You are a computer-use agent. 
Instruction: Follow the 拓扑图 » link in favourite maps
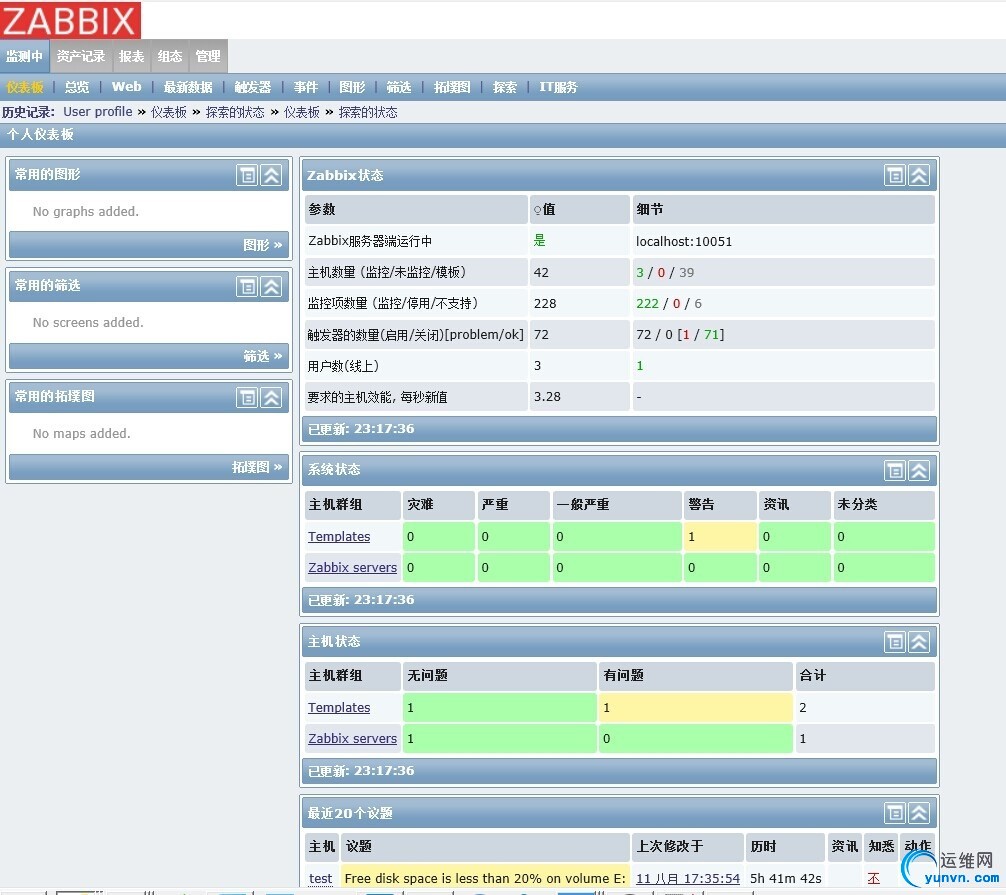click(x=257, y=467)
